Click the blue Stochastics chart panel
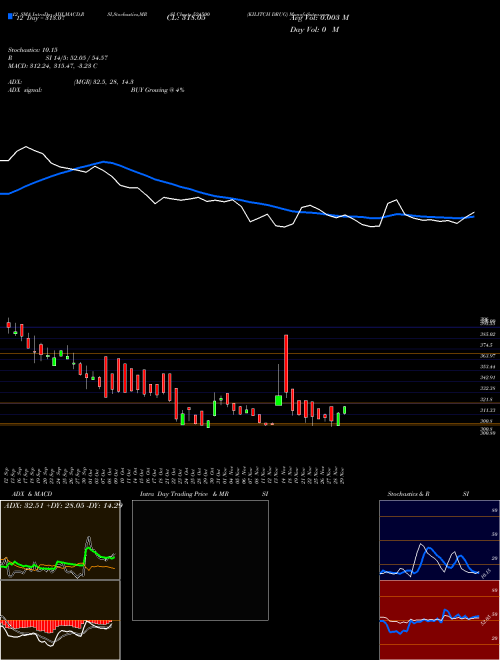The height and width of the screenshot is (660, 500). 439,540
